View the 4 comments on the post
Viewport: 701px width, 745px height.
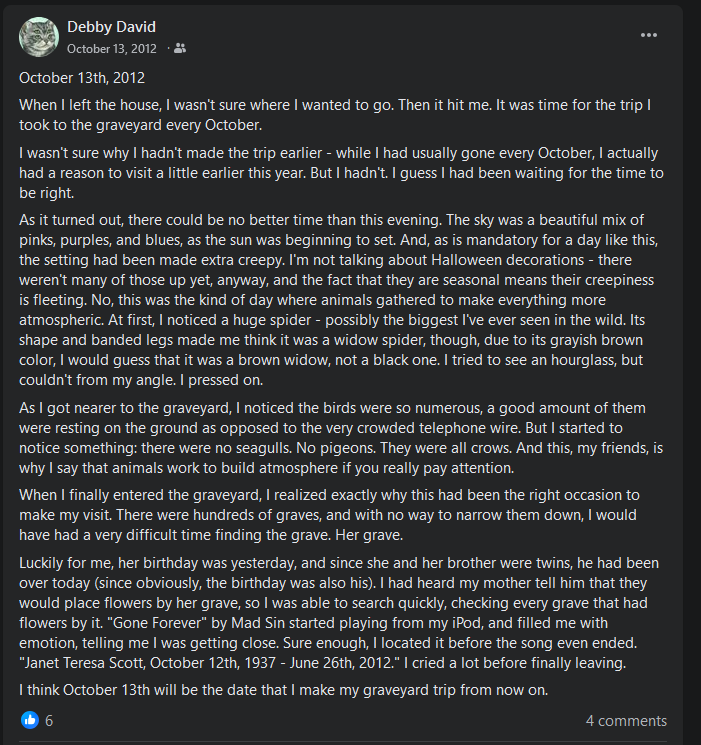[626, 720]
